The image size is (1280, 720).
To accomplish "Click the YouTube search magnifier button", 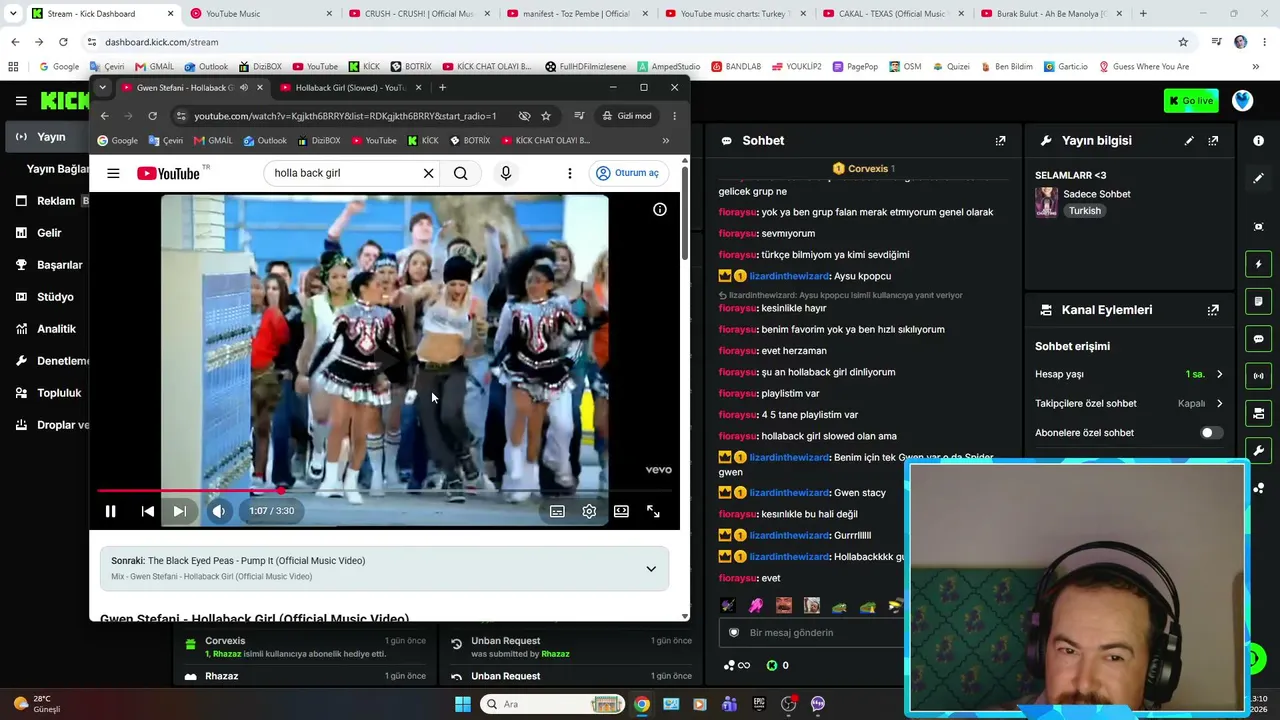I will [x=460, y=173].
